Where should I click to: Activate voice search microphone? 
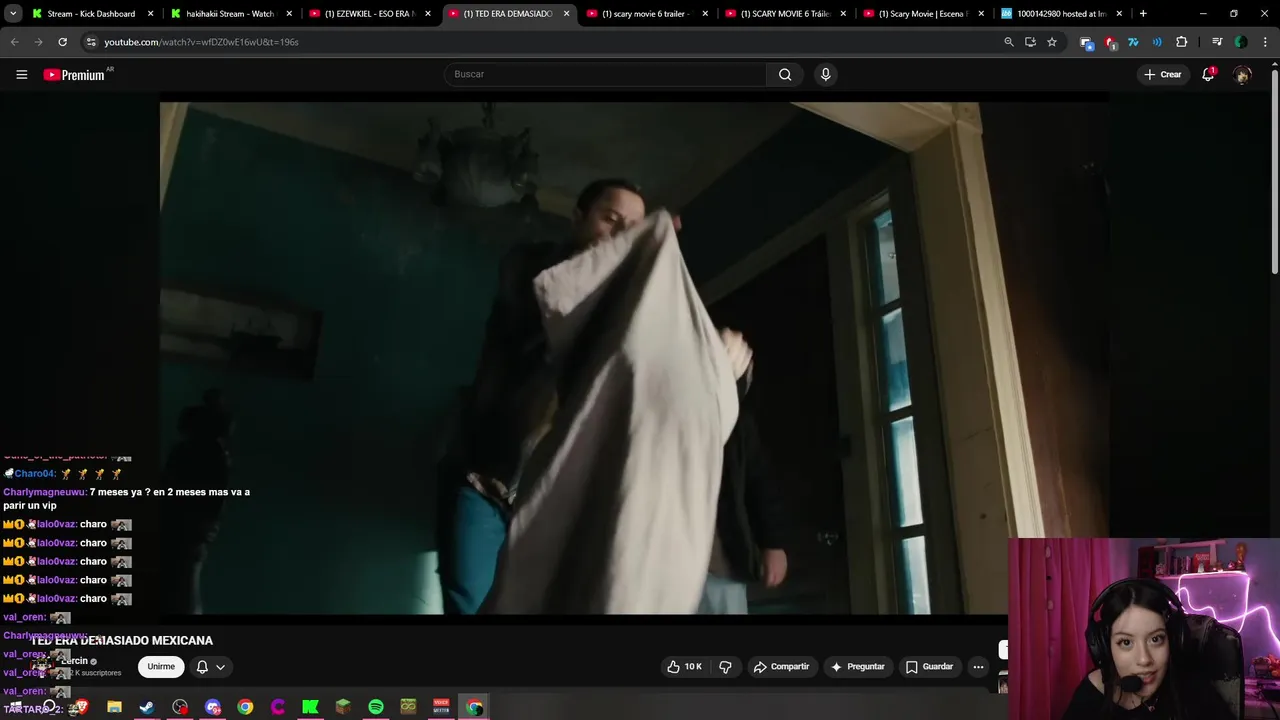tap(825, 74)
